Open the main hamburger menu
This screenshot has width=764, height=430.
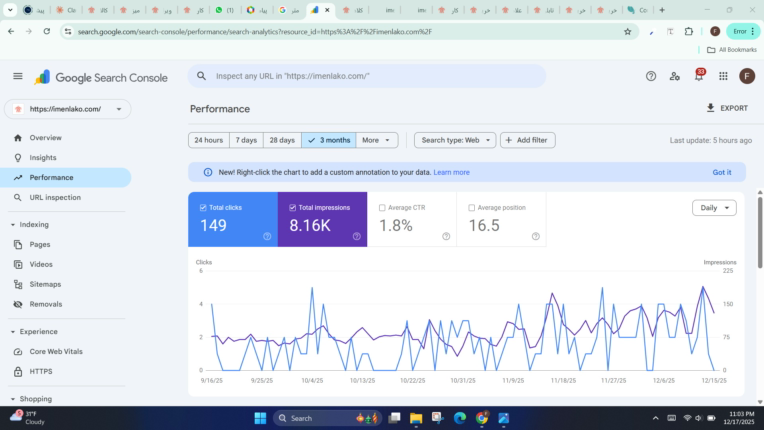(18, 76)
